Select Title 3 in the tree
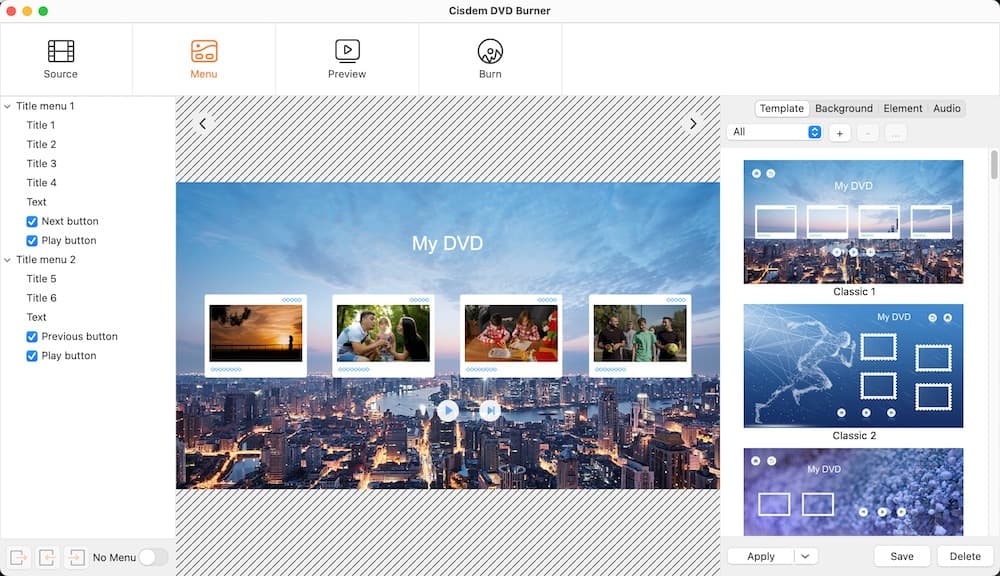This screenshot has width=1000, height=576. click(x=41, y=164)
